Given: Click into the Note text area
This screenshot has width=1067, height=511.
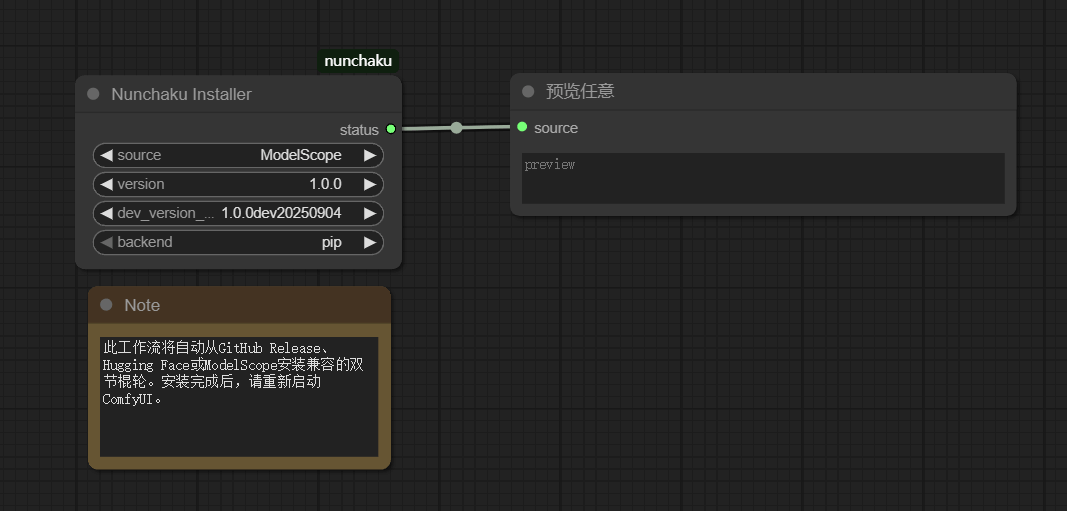Looking at the screenshot, I should coord(239,397).
